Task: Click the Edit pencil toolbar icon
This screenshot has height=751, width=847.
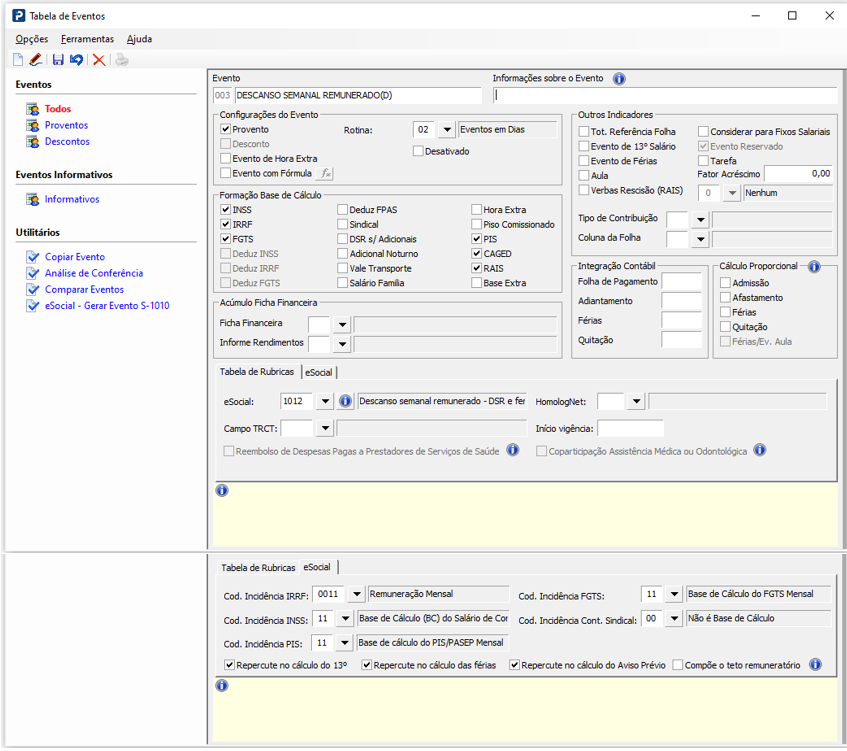Action: [36, 60]
